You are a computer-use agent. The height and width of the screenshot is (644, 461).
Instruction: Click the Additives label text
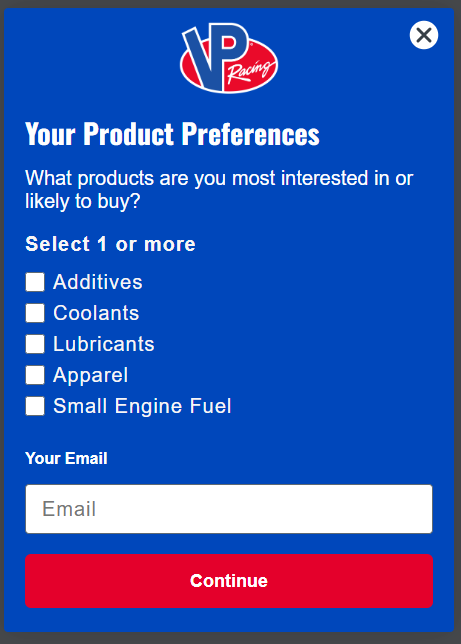coord(98,282)
